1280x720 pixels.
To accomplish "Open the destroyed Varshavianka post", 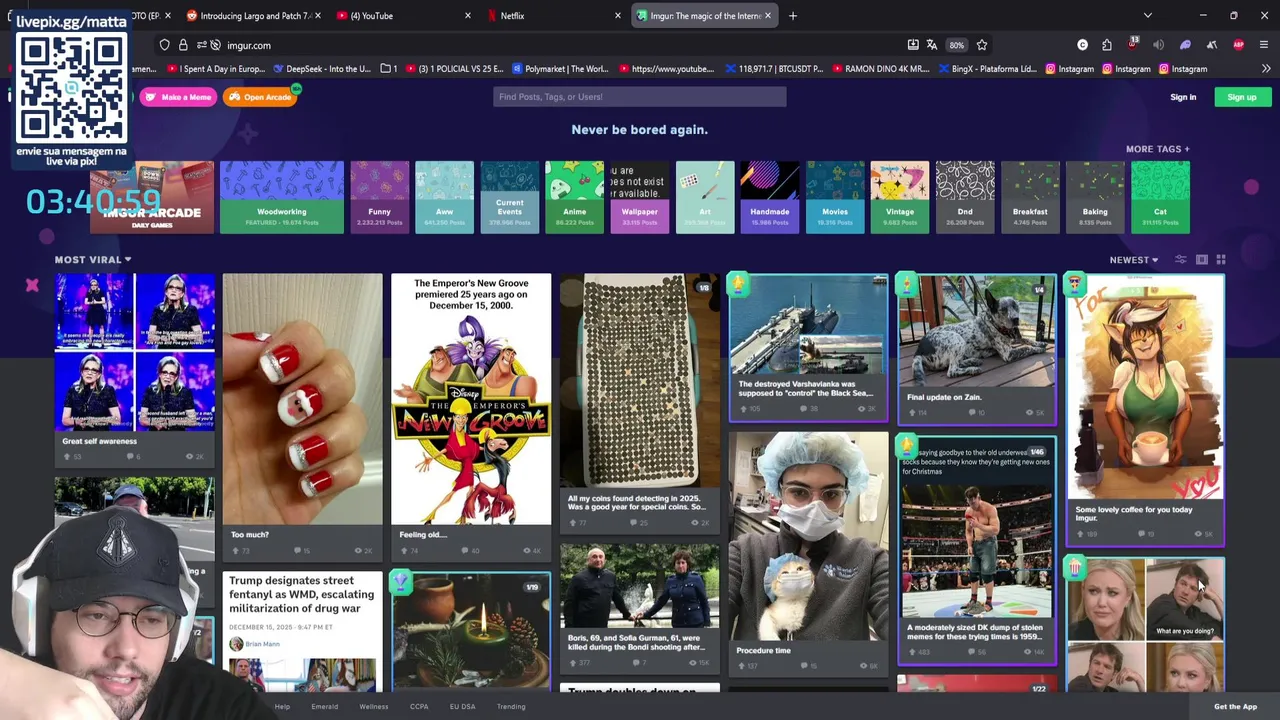I will pyautogui.click(x=808, y=347).
